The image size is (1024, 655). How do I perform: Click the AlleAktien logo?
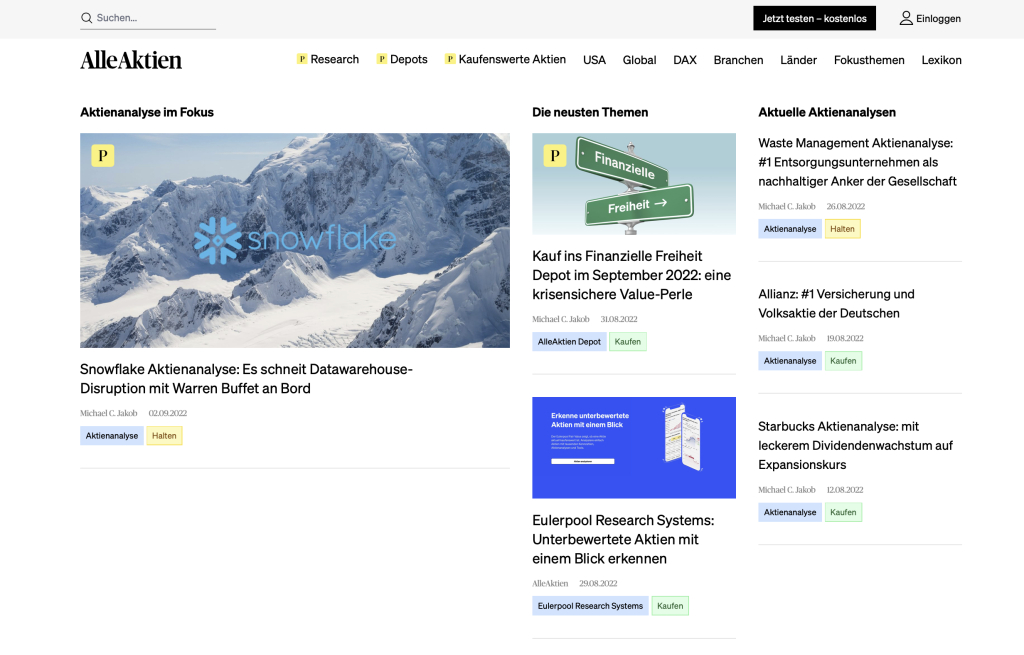(x=131, y=60)
